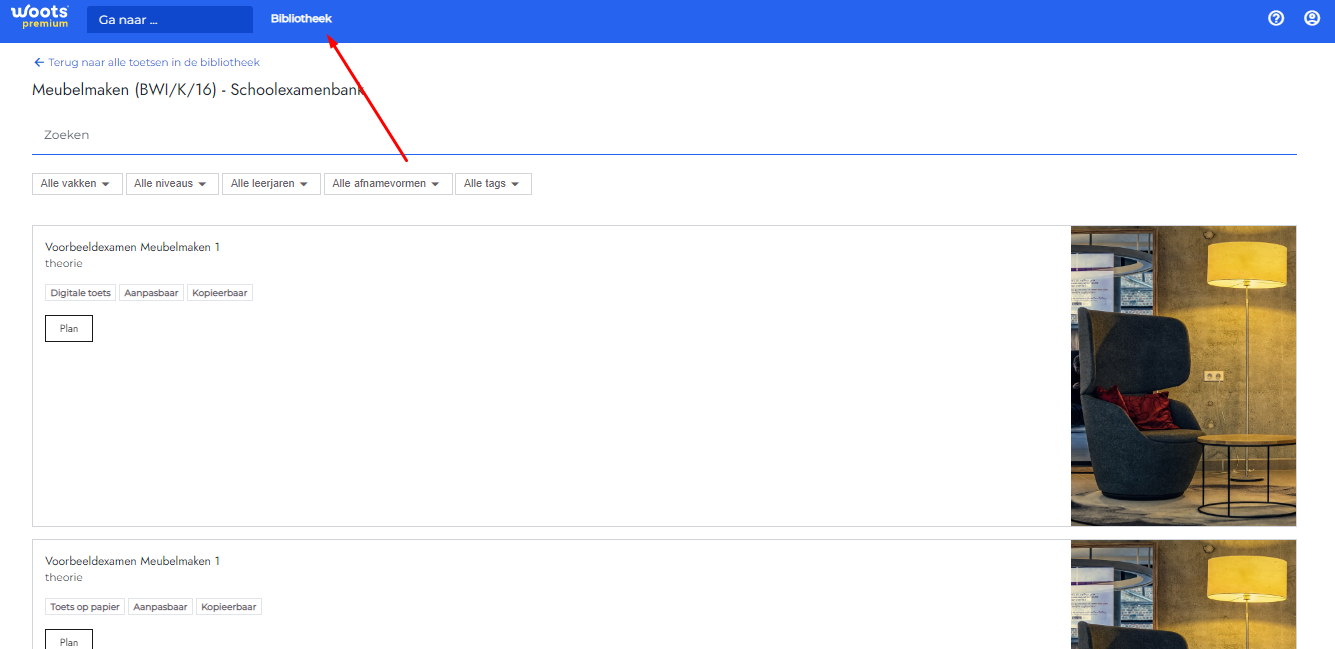
Task: Open the Alle afnamevormen dropdown
Action: [x=388, y=184]
